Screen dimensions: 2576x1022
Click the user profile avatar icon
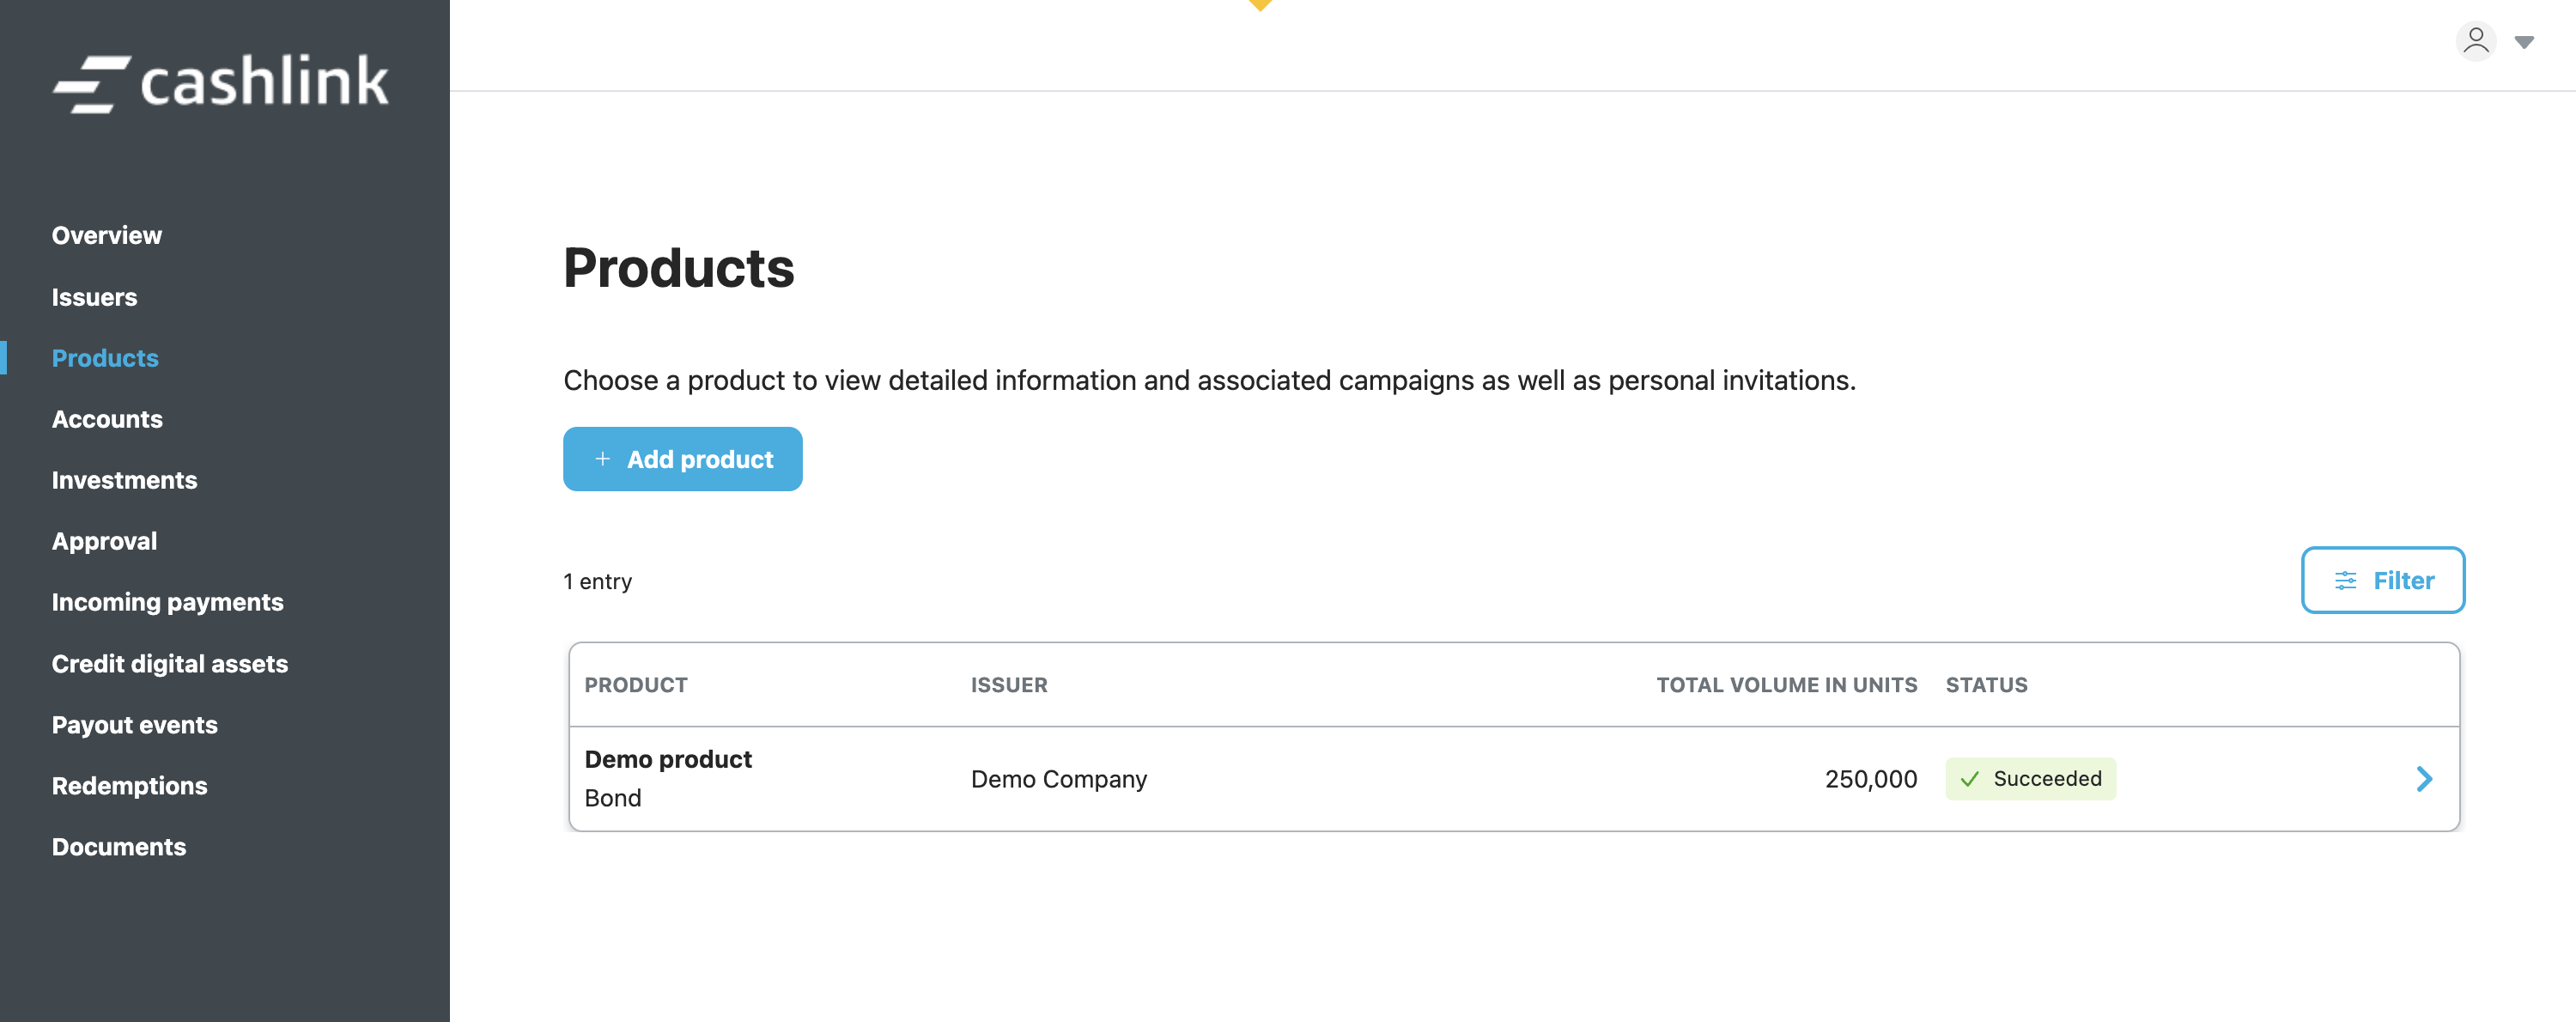click(x=2475, y=41)
